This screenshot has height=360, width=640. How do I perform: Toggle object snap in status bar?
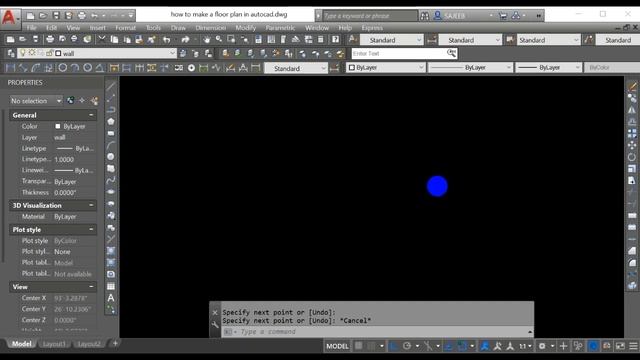462,346
